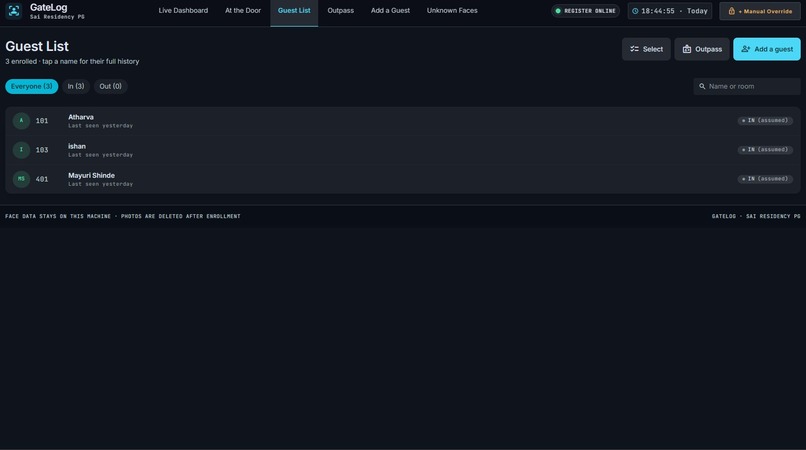
Task: Click the checklist icon in the Select button
Action: 634,49
